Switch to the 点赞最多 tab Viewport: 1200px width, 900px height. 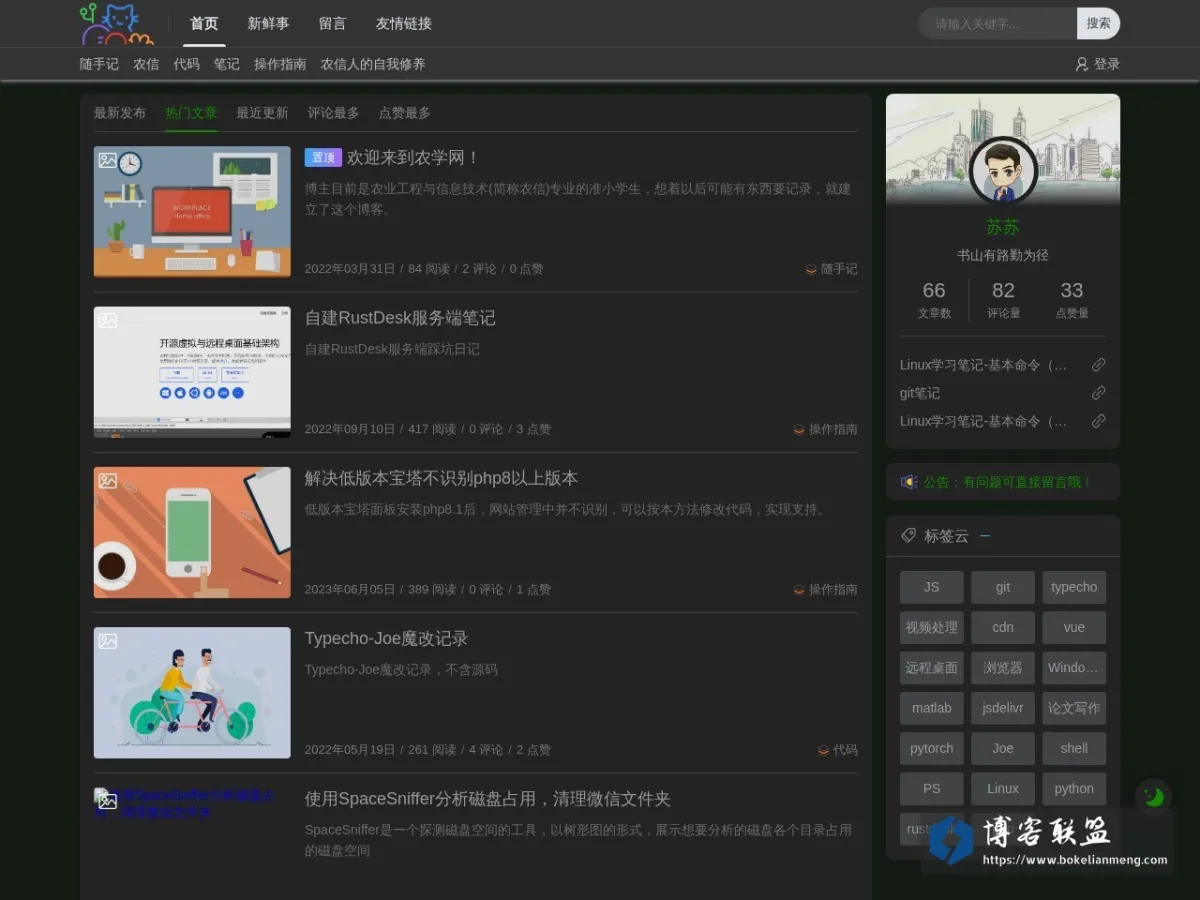tap(404, 113)
